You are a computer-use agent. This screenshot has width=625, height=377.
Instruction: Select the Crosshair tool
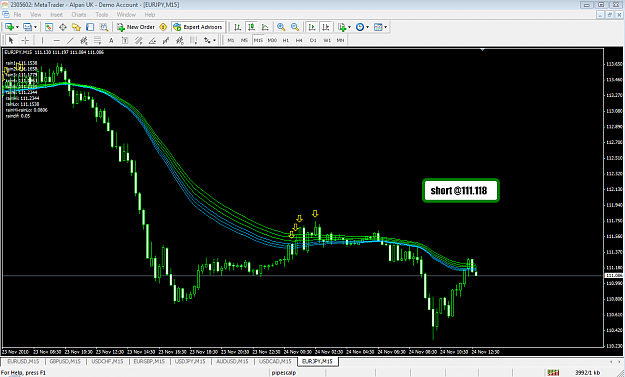click(25, 40)
